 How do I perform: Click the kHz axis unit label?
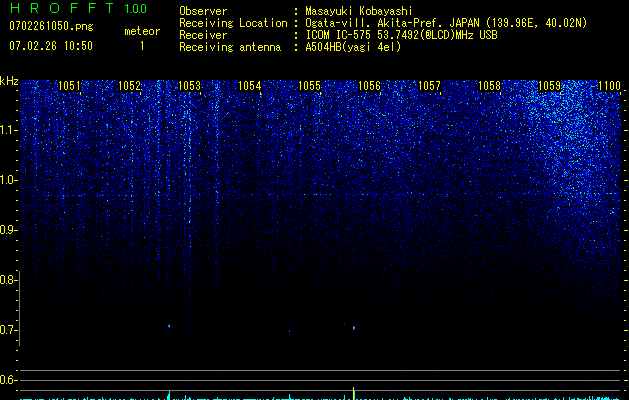pos(9,81)
